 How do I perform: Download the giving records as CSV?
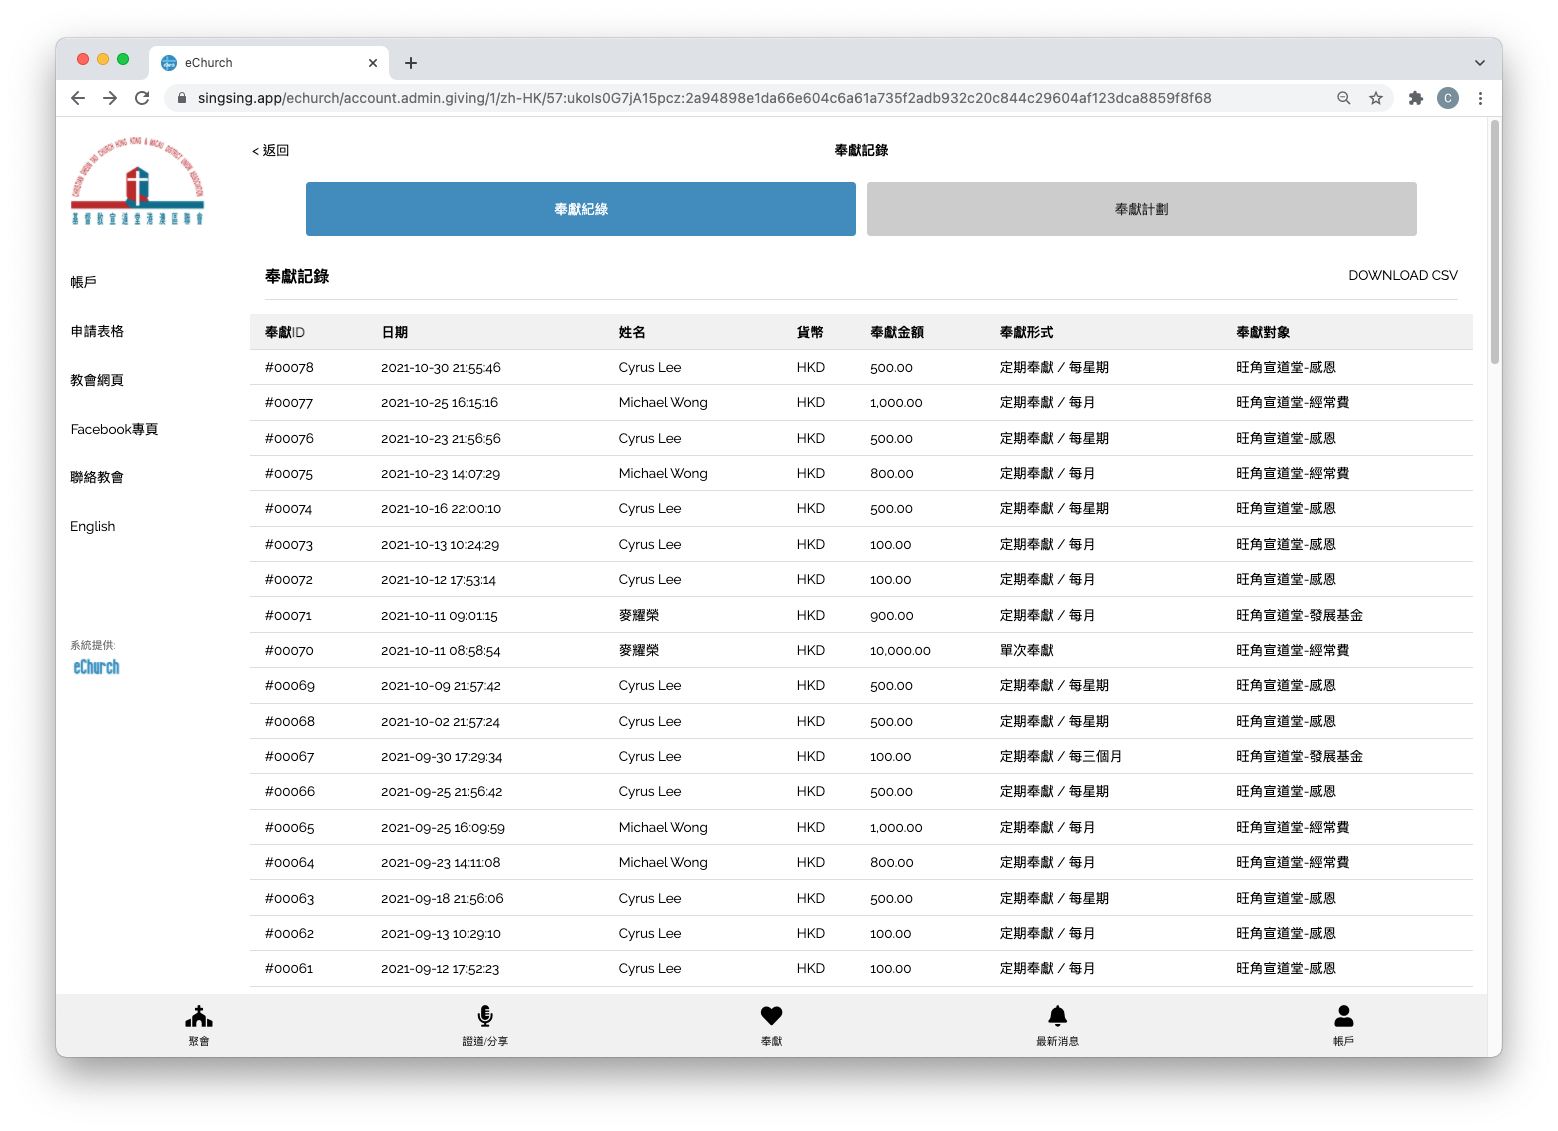pos(1402,275)
